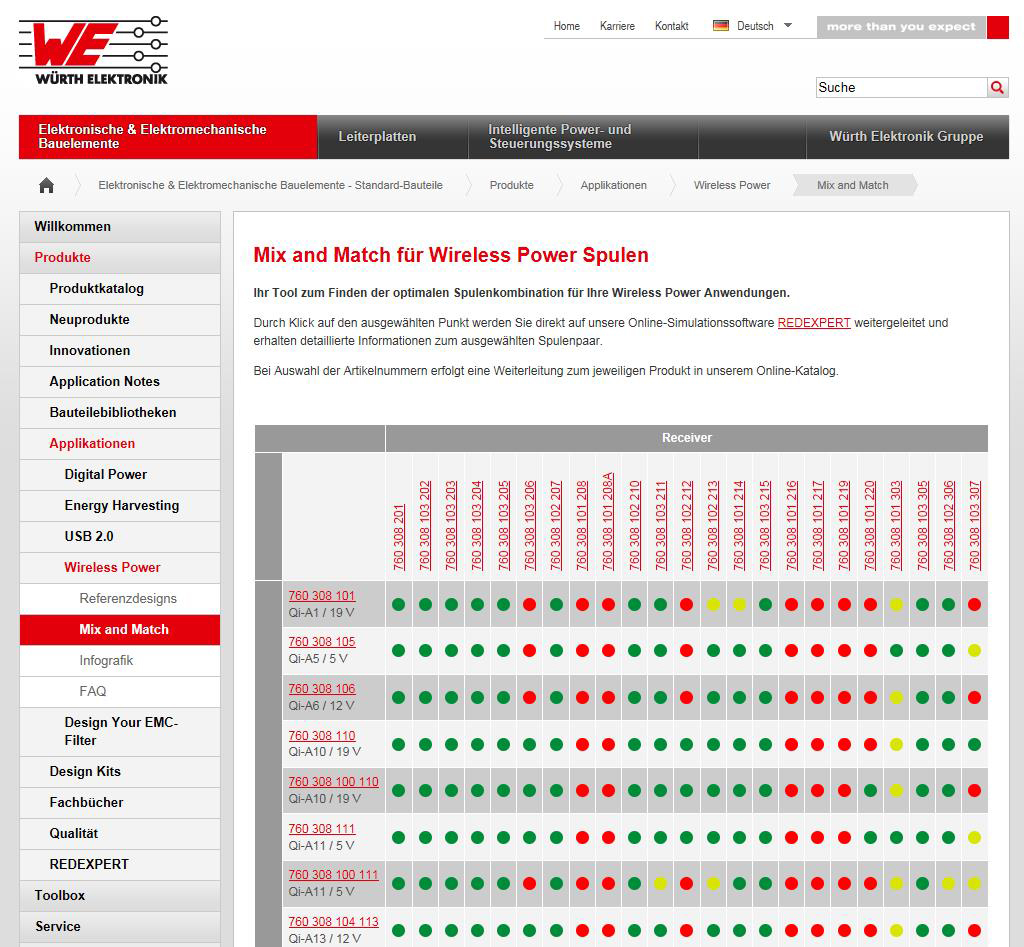Open red dot for 760 308 106 and 760 308 103 307

point(974,698)
